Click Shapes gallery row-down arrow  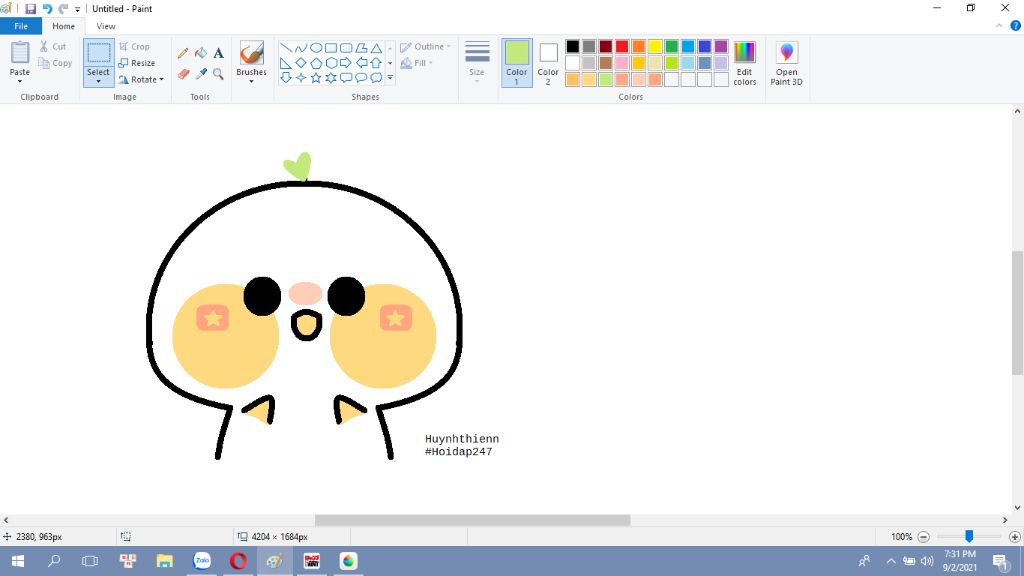[x=390, y=63]
